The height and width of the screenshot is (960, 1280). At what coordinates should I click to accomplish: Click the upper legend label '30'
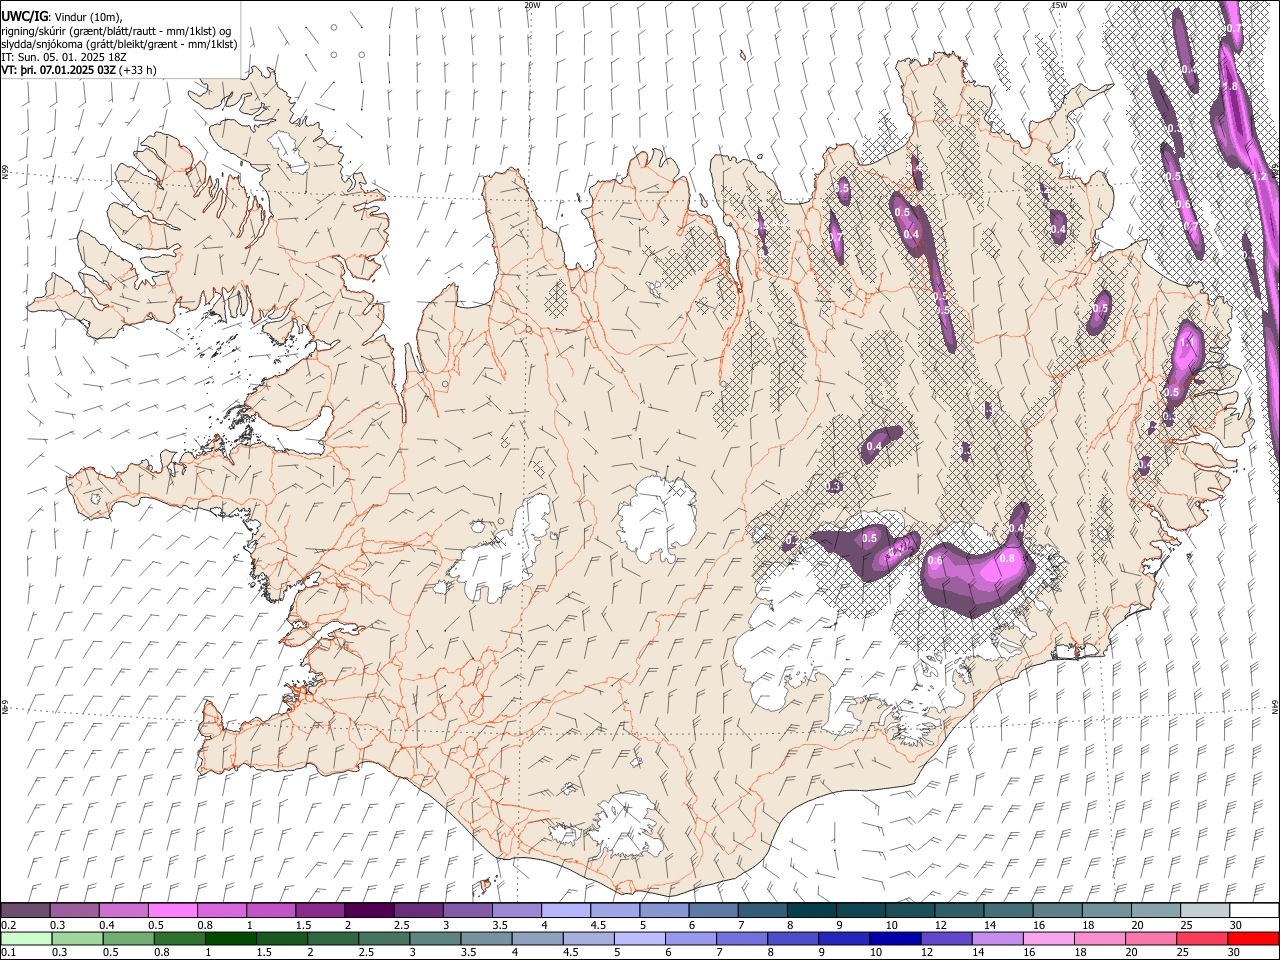tap(1236, 926)
